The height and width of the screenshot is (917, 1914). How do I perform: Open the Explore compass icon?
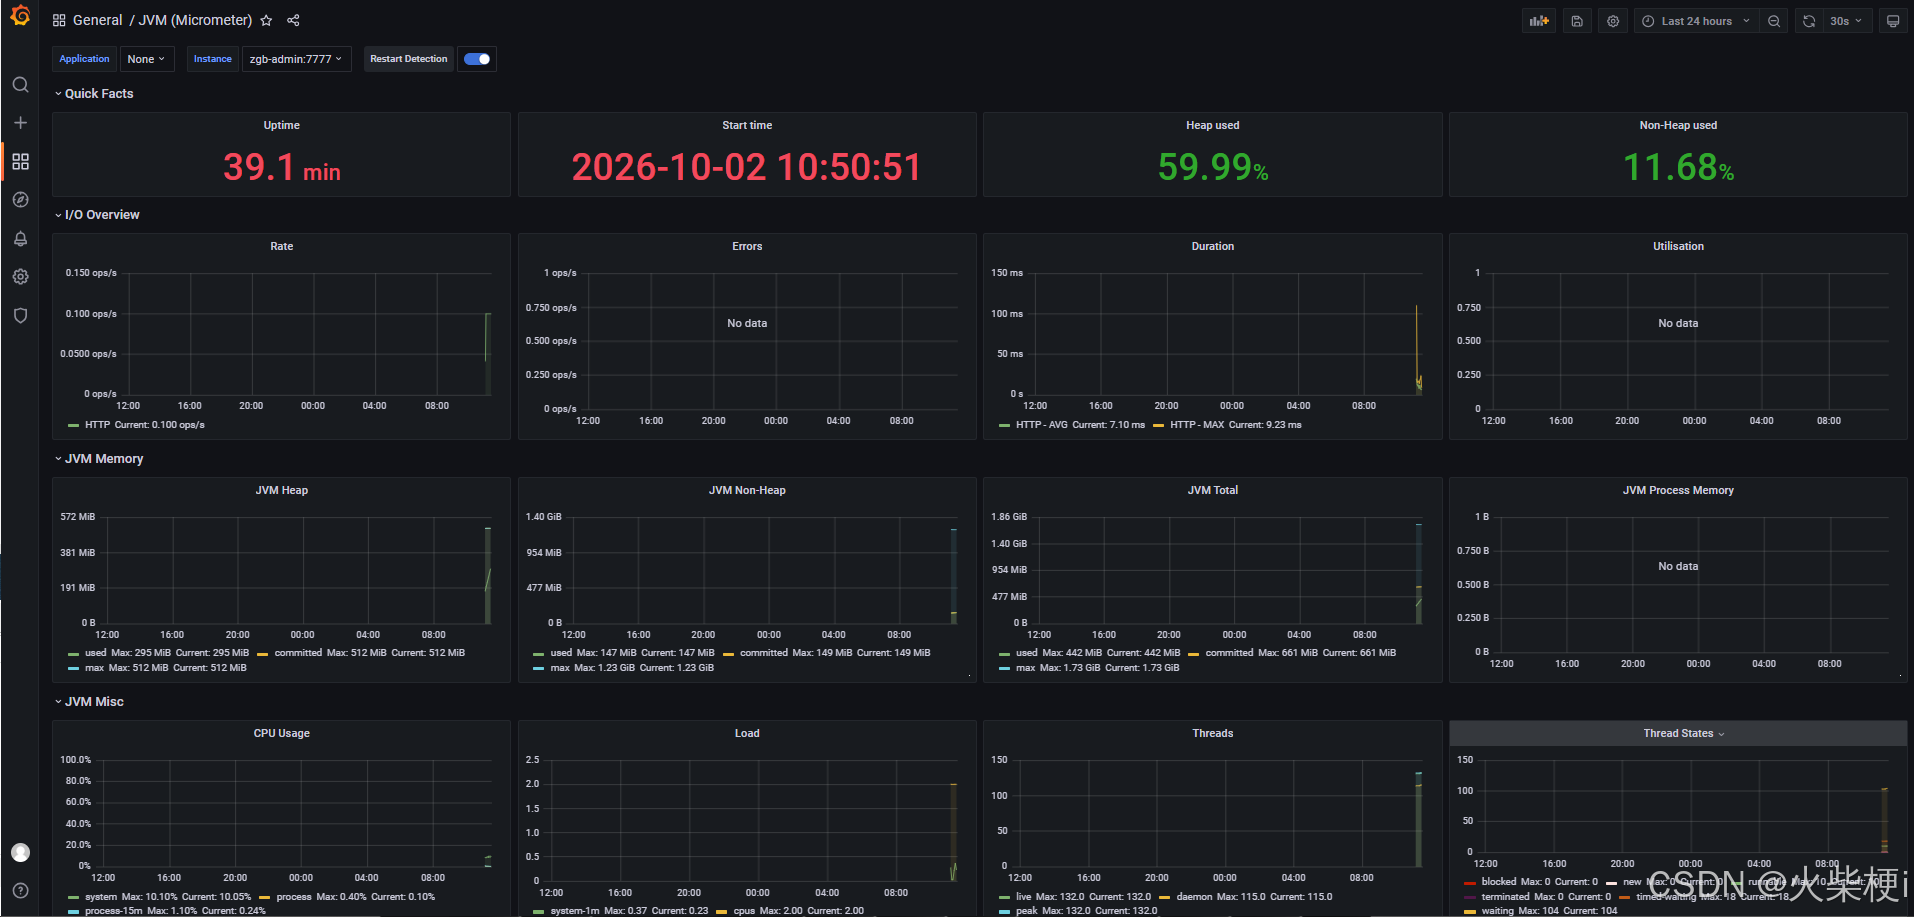click(x=20, y=200)
